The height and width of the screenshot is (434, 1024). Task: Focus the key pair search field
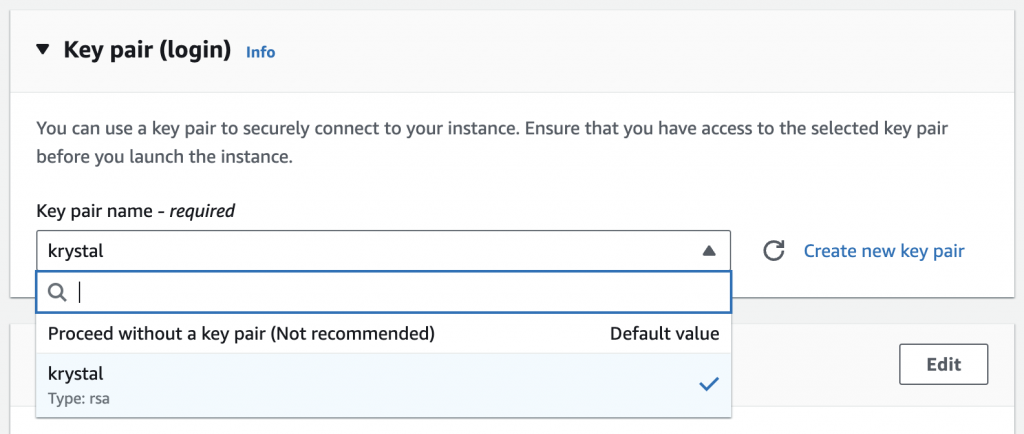click(400, 292)
